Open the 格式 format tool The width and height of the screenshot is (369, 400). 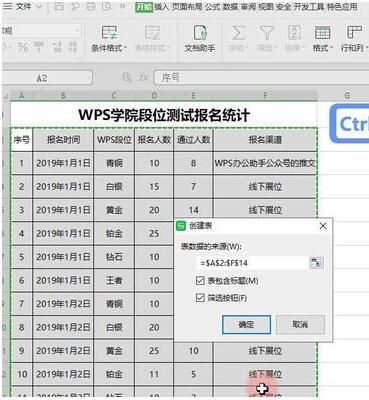pyautogui.click(x=322, y=39)
